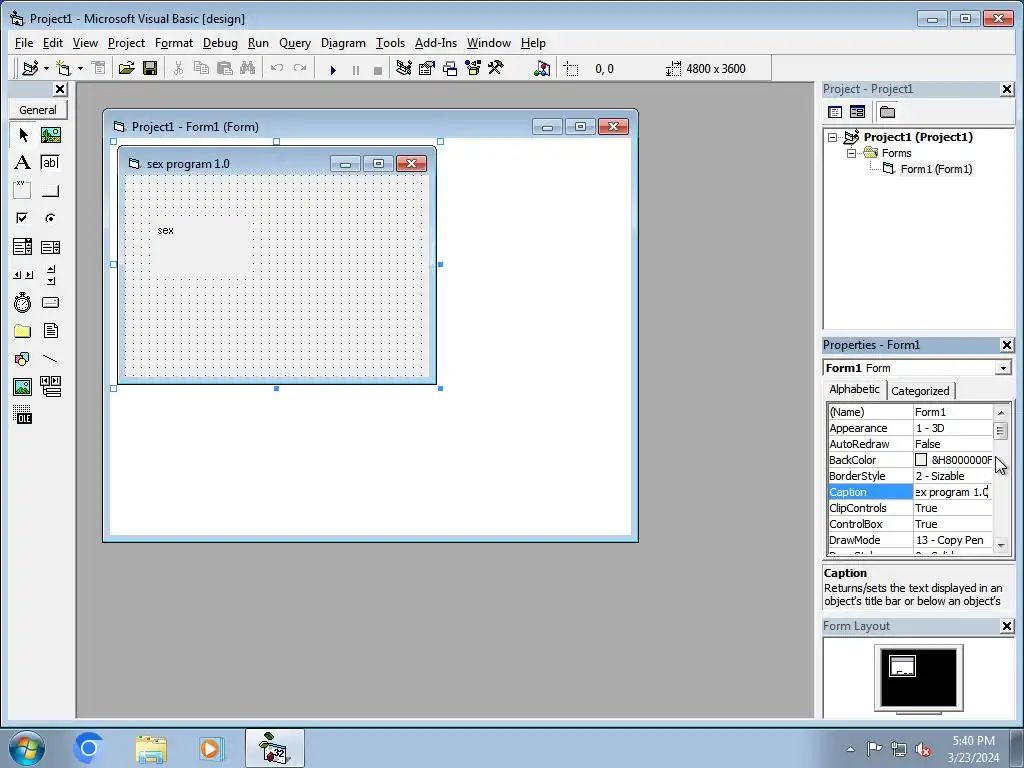Start the program with the Run arrow
The width and height of the screenshot is (1024, 768).
tap(332, 69)
